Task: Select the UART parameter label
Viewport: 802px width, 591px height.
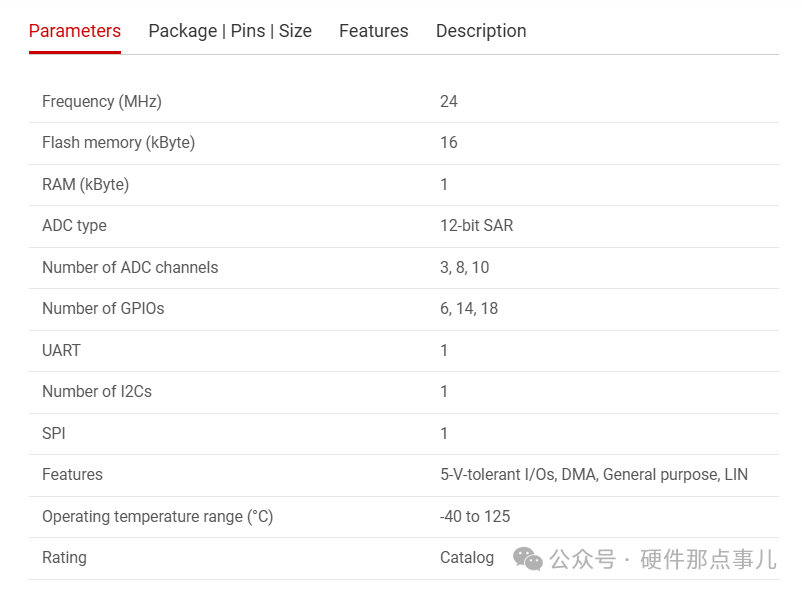Action: 61,350
